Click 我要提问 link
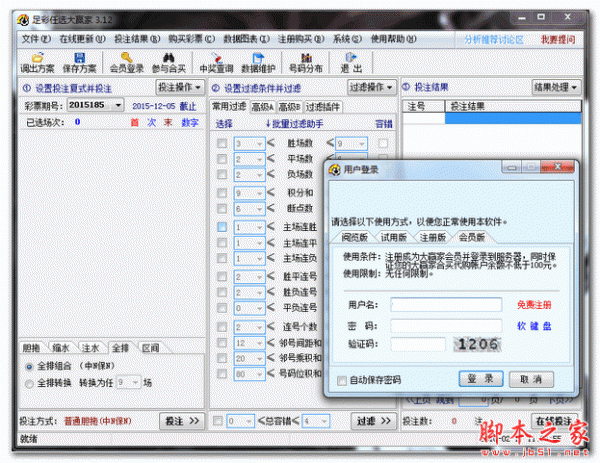 pyautogui.click(x=558, y=40)
